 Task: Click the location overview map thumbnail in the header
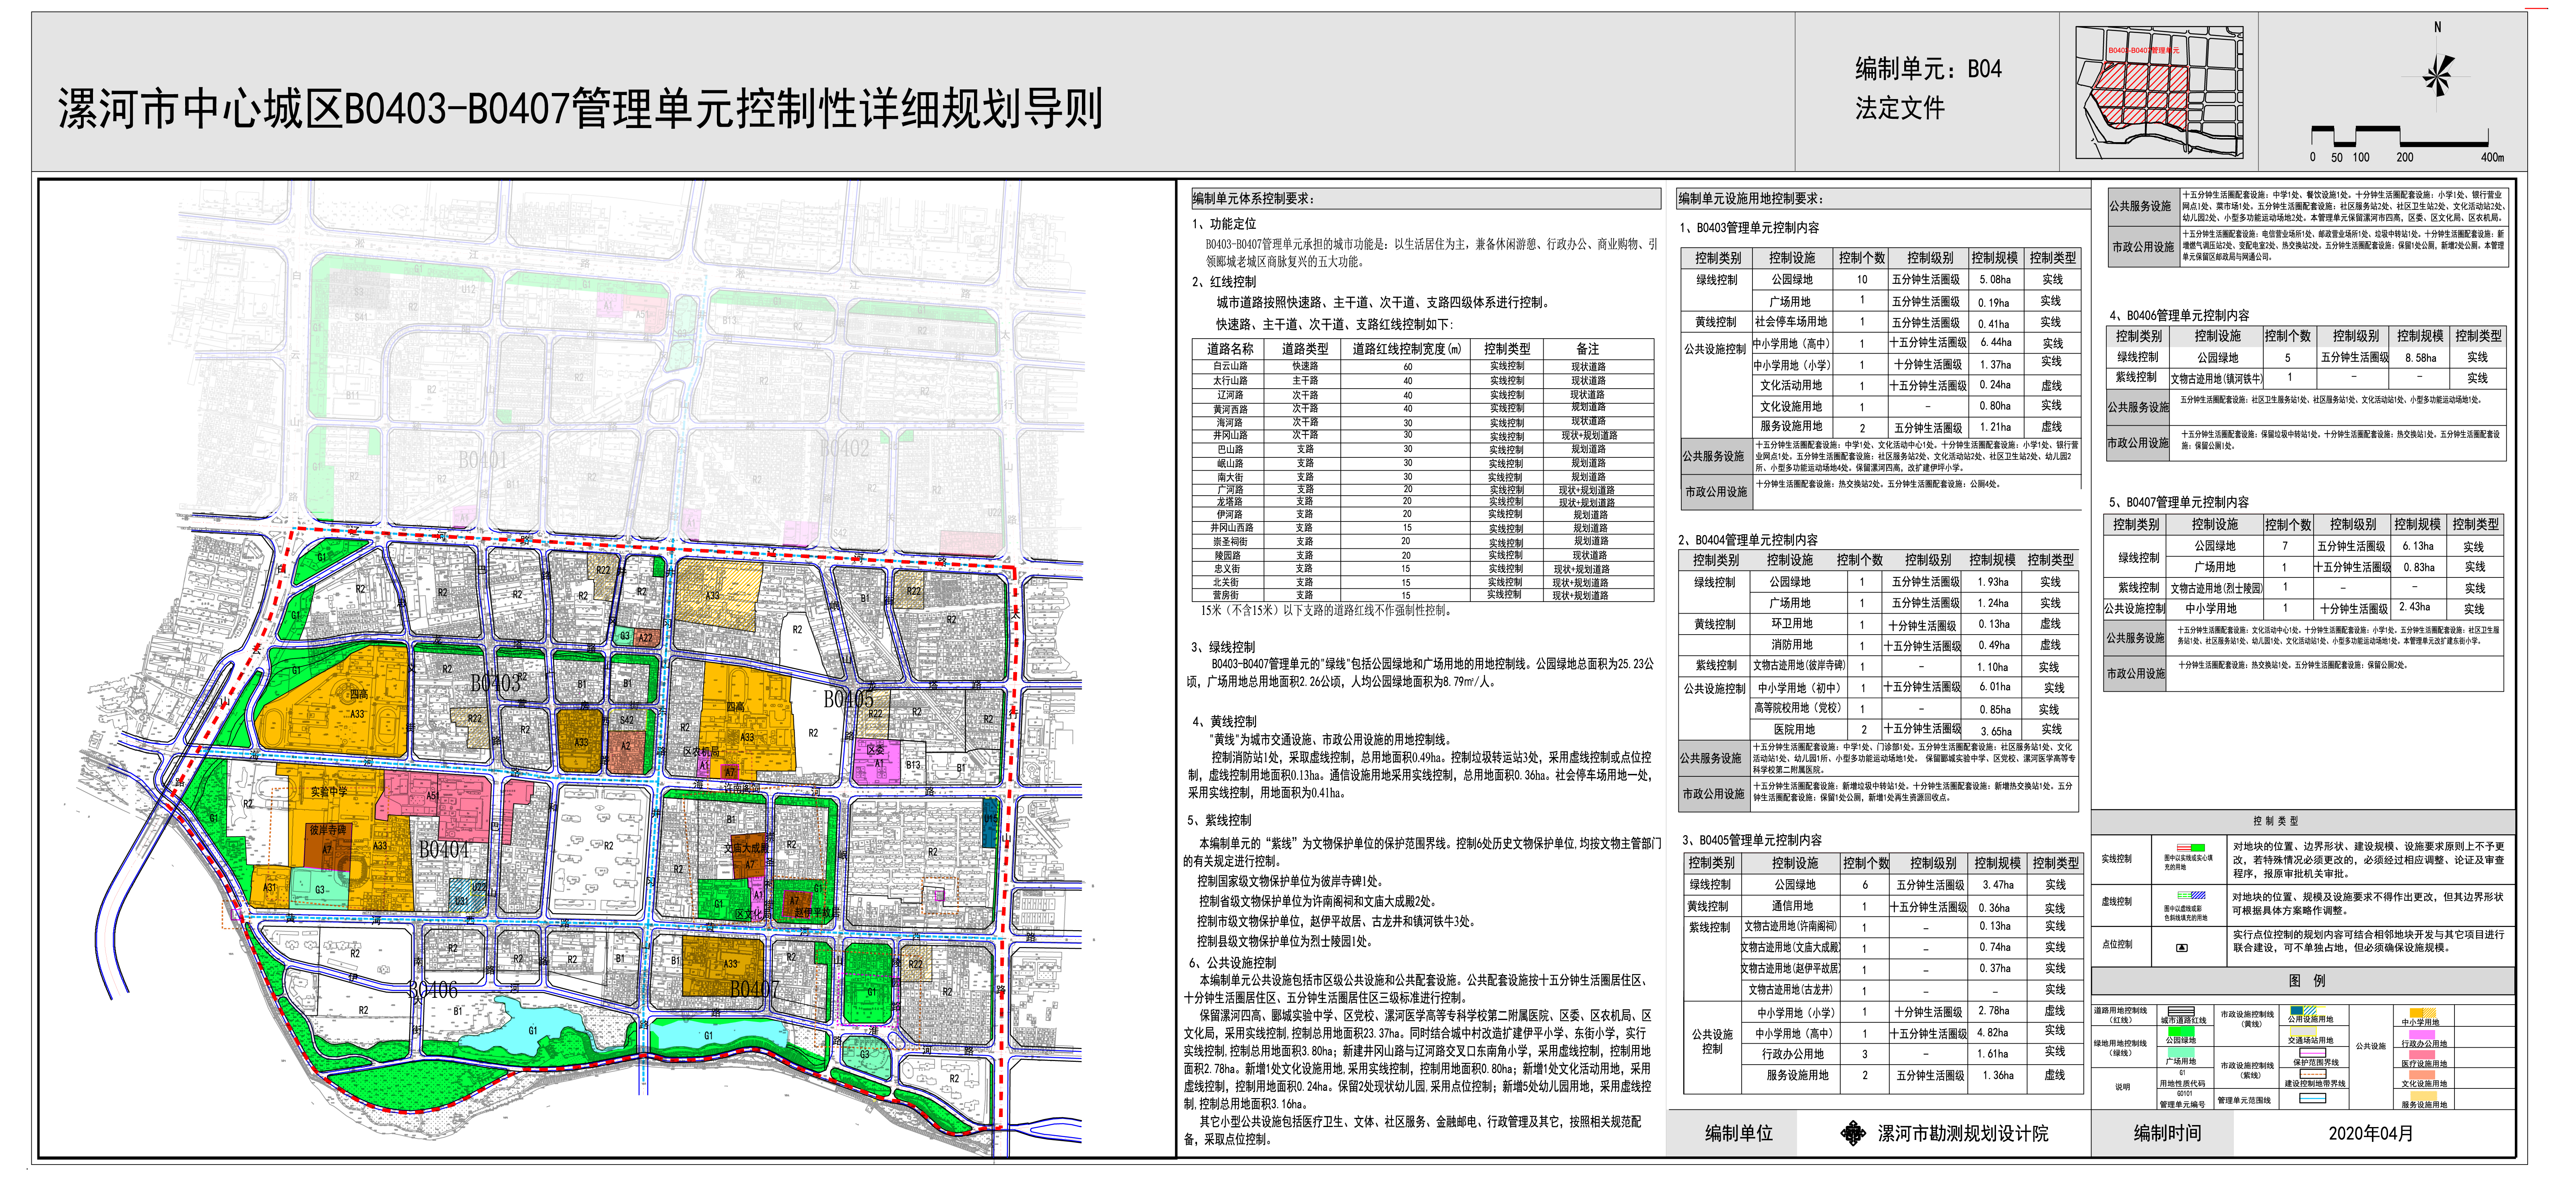point(2159,92)
